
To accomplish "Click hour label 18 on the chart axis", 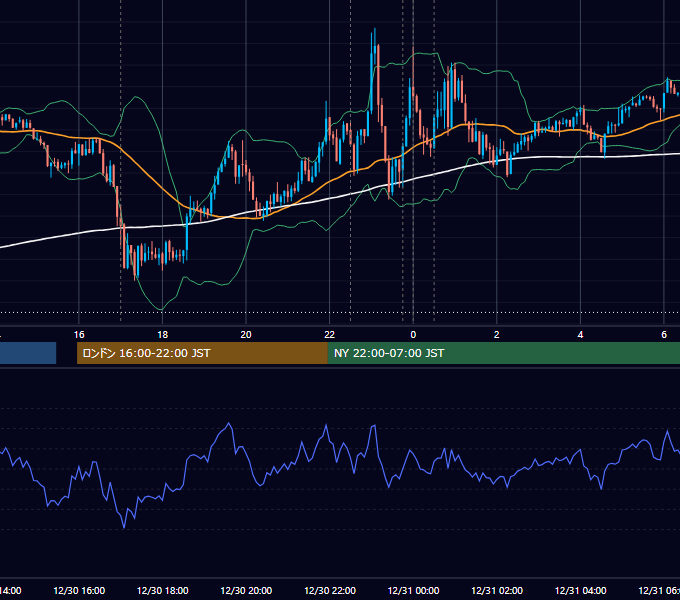I will pyautogui.click(x=163, y=335).
